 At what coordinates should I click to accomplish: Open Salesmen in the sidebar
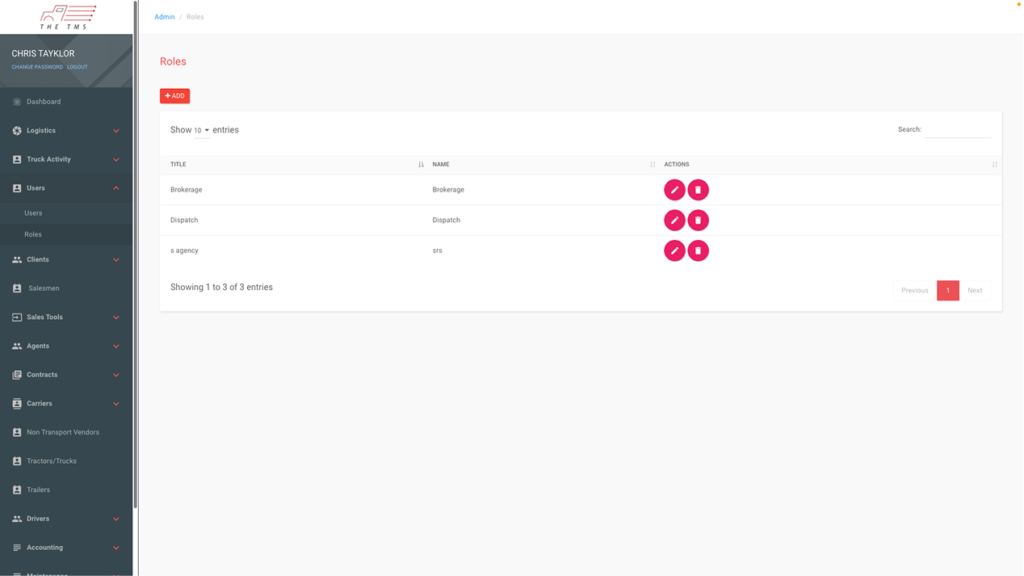[43, 288]
